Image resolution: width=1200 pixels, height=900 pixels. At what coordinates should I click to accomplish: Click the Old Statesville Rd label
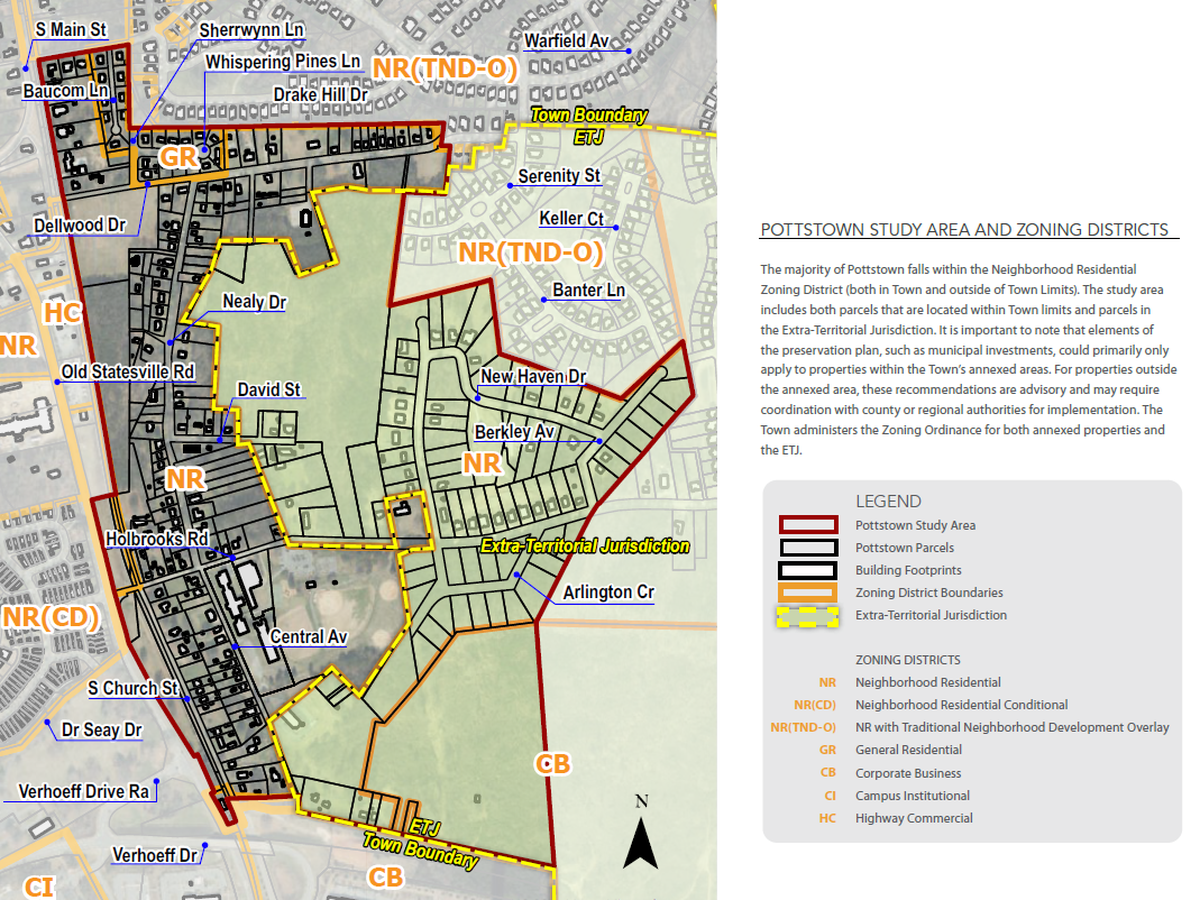click(x=128, y=372)
